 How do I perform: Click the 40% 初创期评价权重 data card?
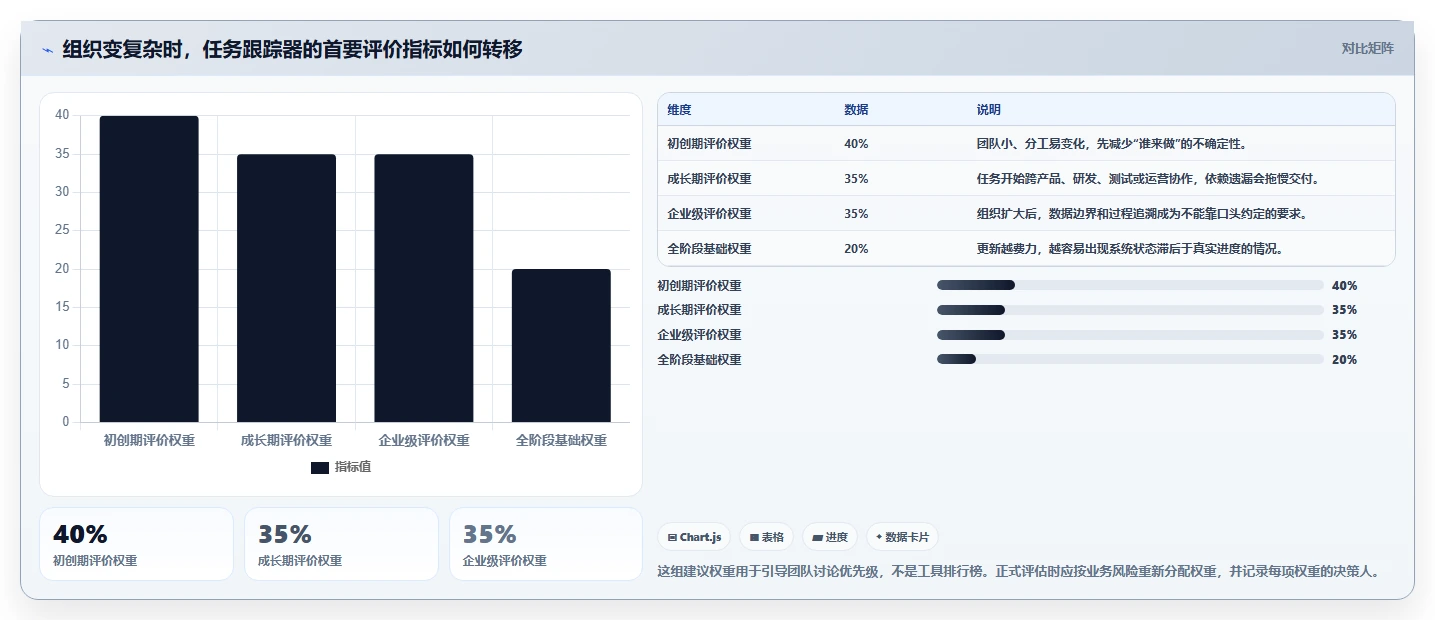(x=136, y=544)
